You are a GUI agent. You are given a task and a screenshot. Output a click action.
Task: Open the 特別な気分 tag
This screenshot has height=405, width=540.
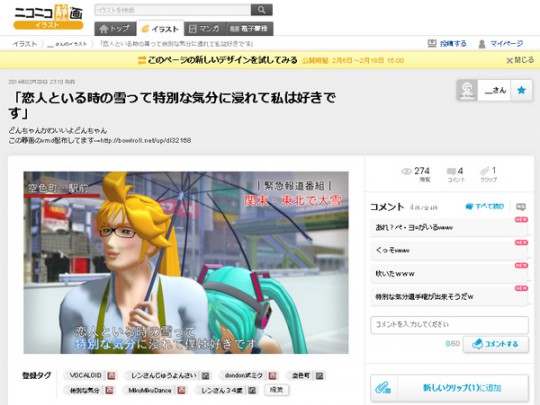(x=84, y=390)
